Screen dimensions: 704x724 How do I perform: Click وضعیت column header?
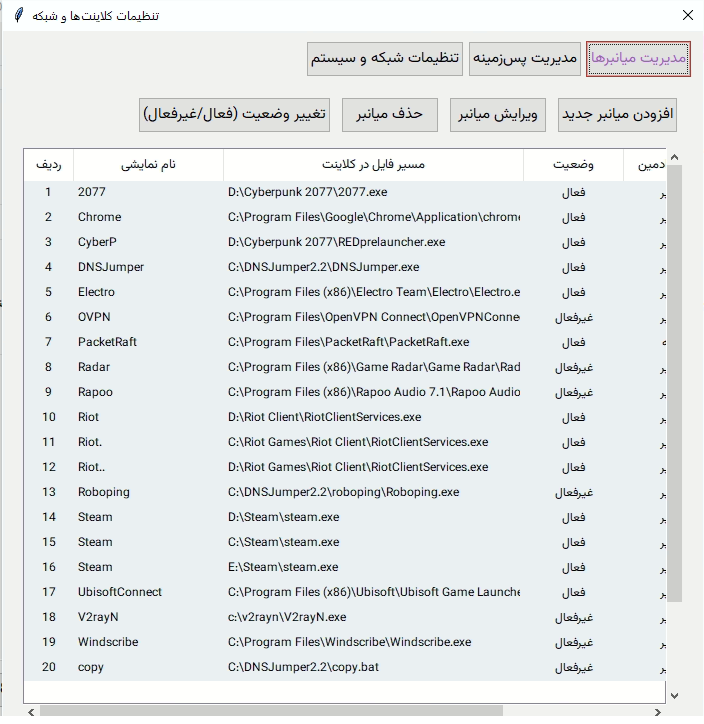[573, 165]
